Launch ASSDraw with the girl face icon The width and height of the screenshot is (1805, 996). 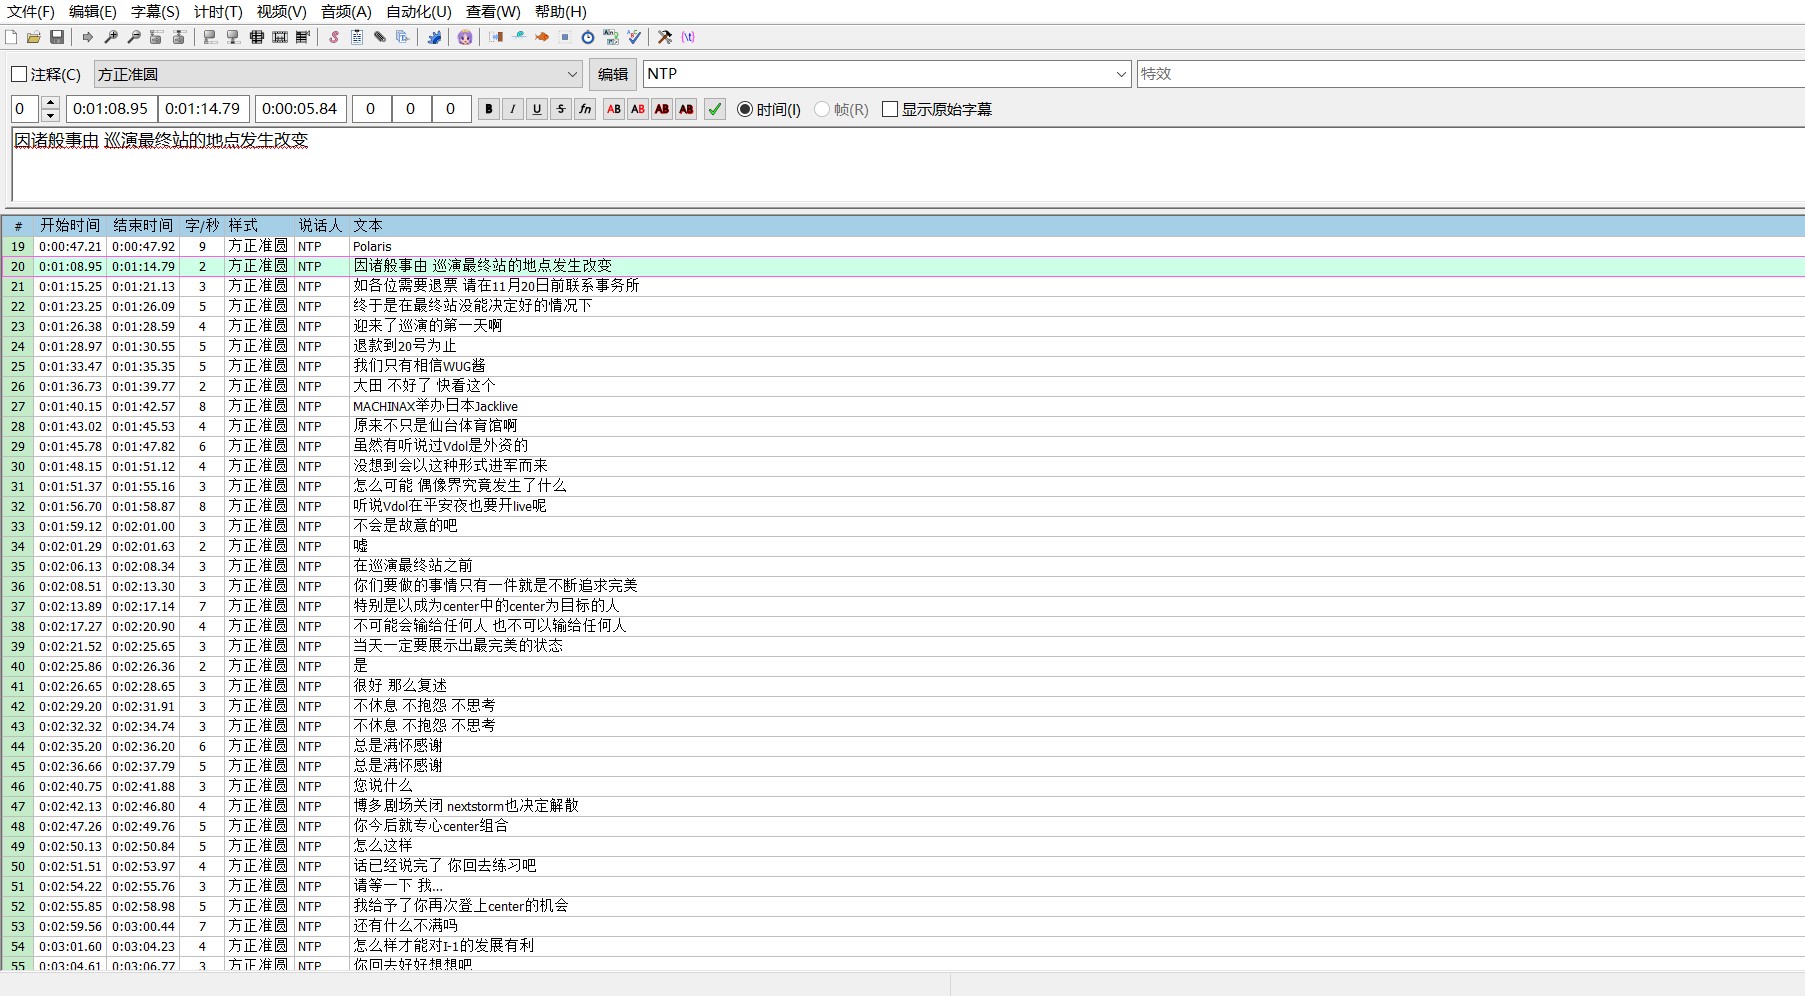tap(465, 37)
